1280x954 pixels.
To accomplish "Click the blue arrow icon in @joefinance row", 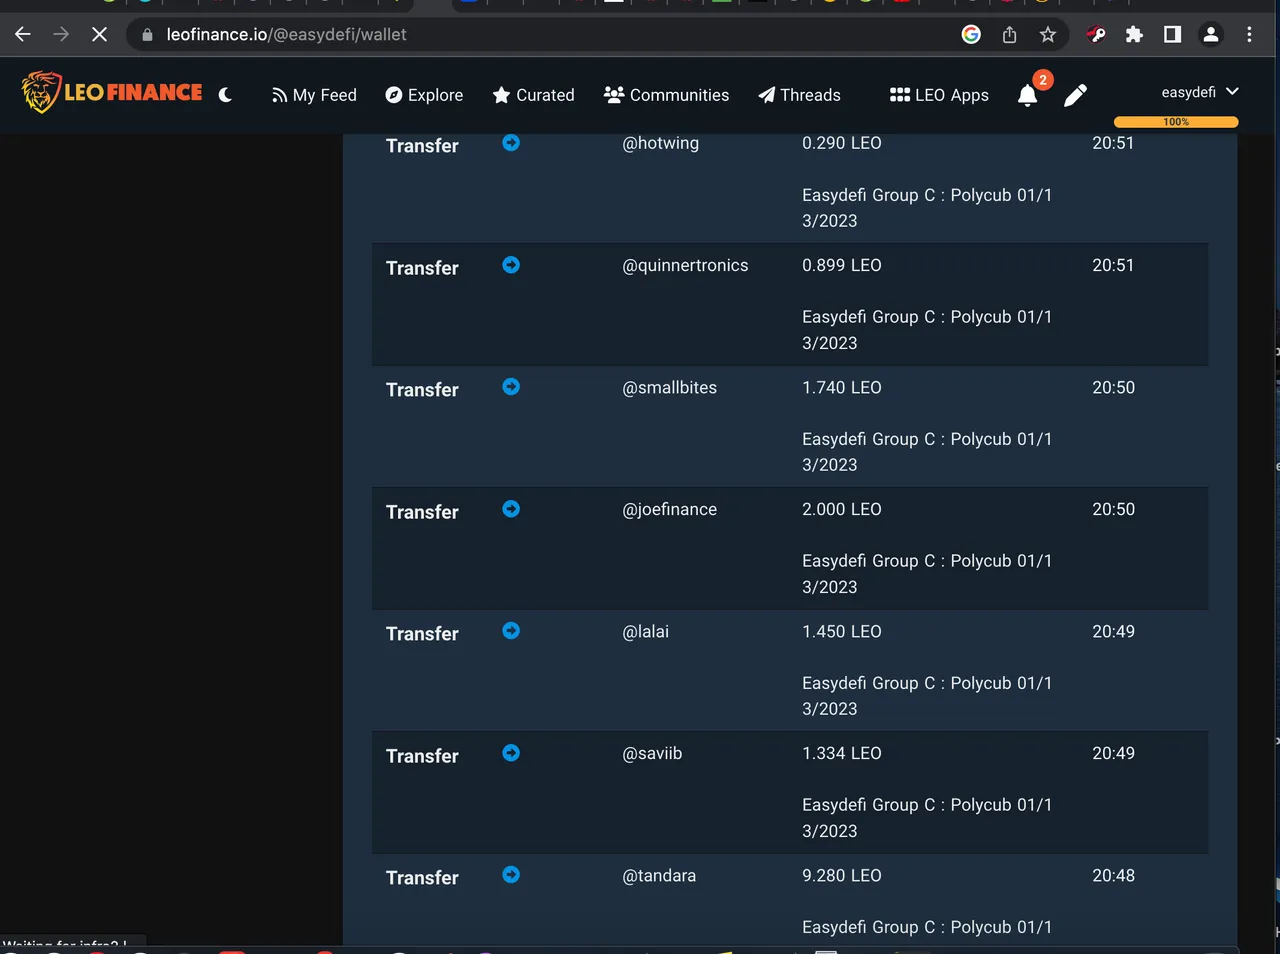I will [511, 509].
